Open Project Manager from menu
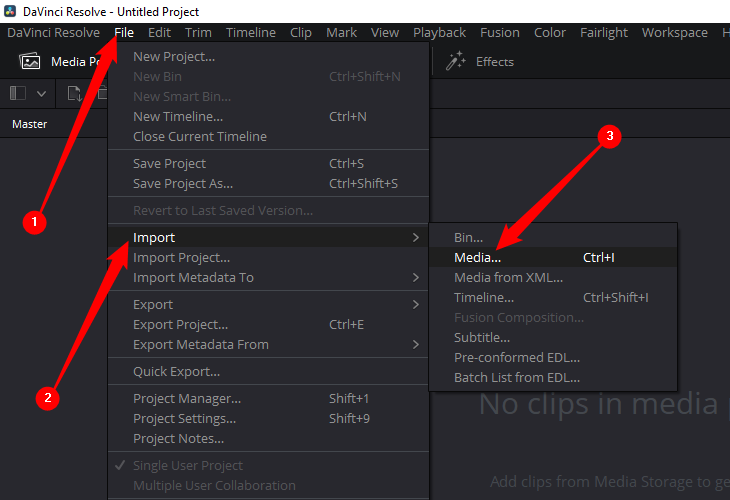Image resolution: width=730 pixels, height=500 pixels. pyautogui.click(x=268, y=399)
